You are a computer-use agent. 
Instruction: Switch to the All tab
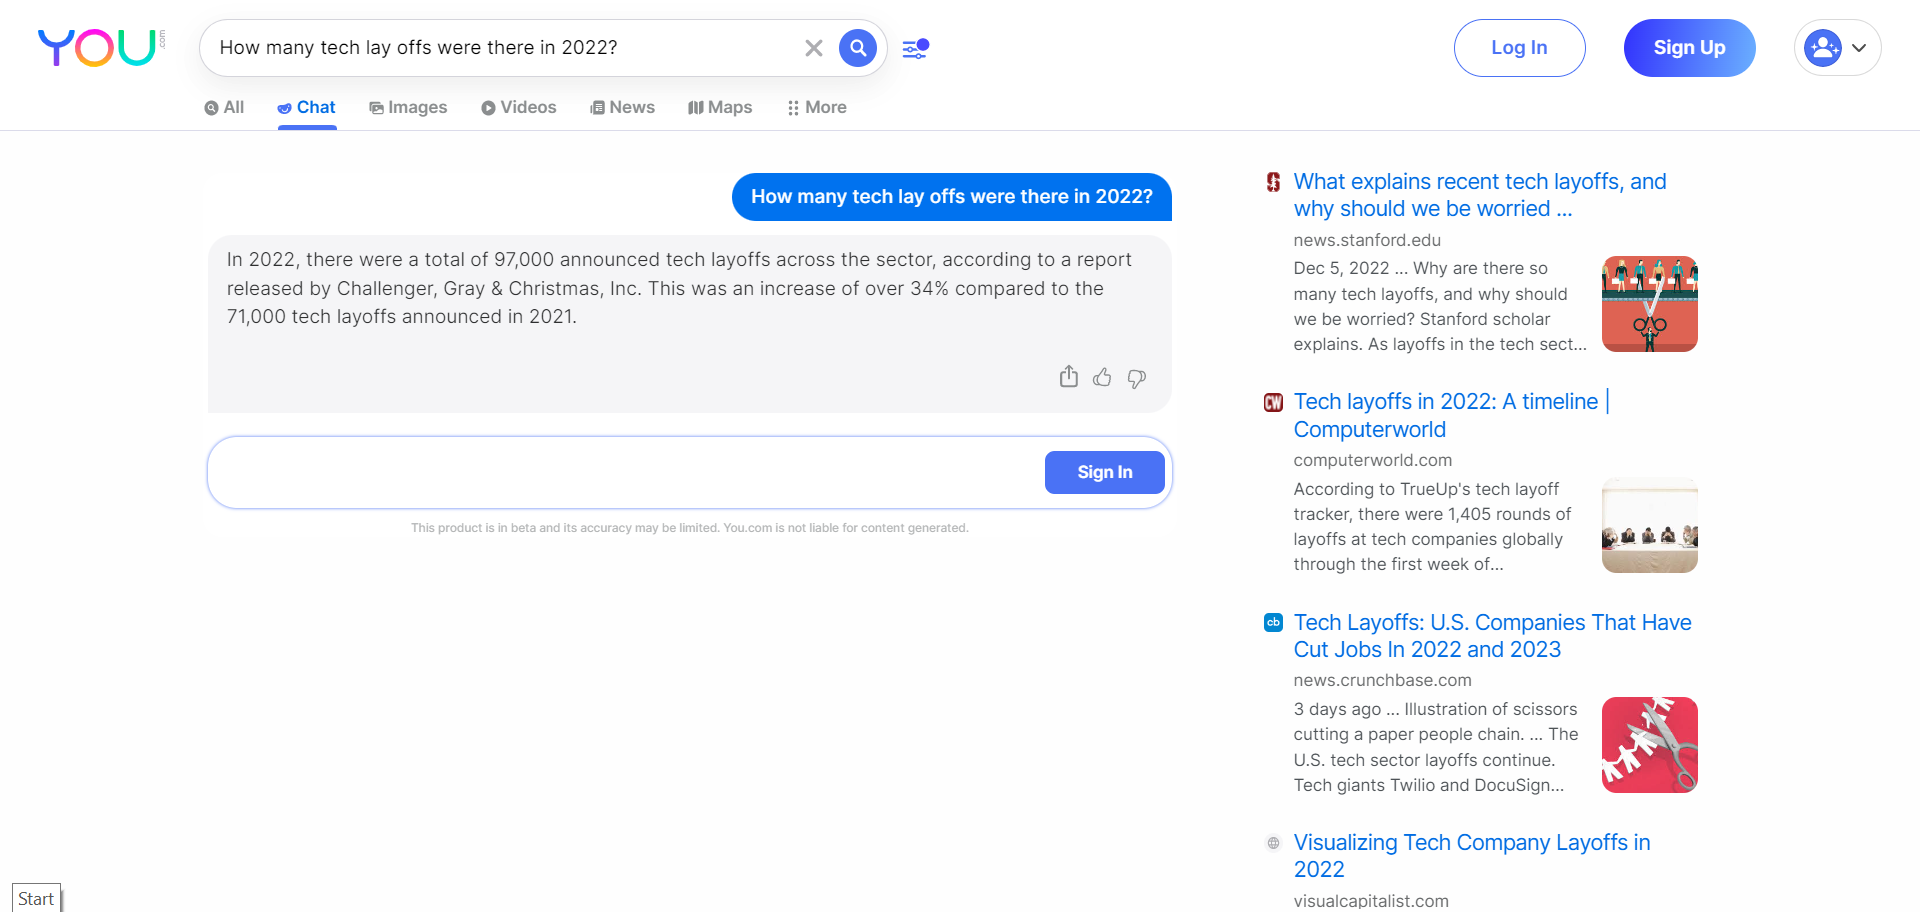pyautogui.click(x=224, y=107)
